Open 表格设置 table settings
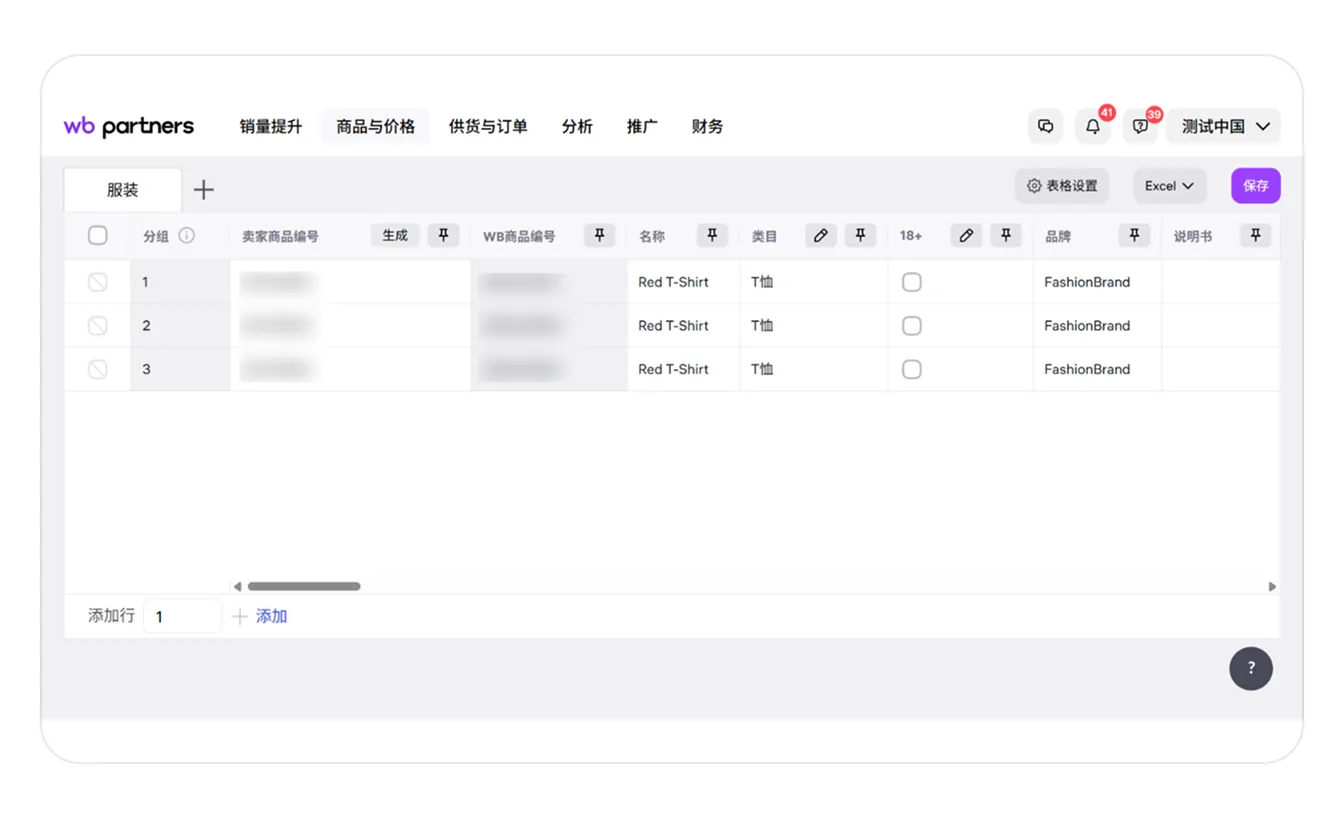 pos(1062,186)
